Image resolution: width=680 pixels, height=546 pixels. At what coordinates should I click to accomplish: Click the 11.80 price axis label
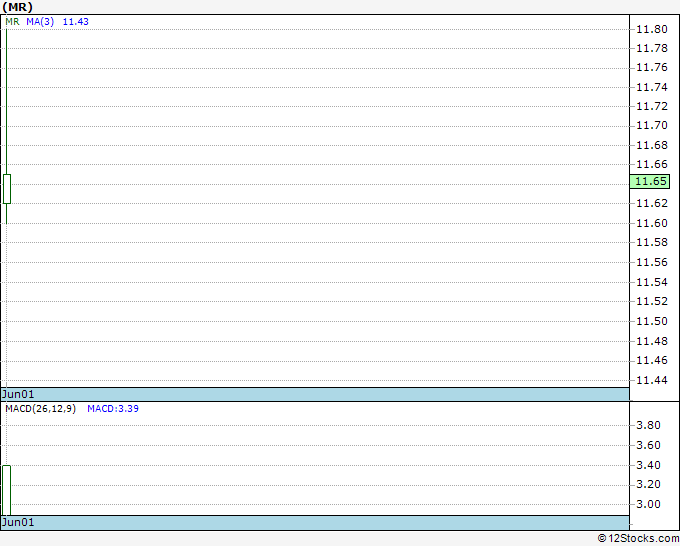click(651, 29)
